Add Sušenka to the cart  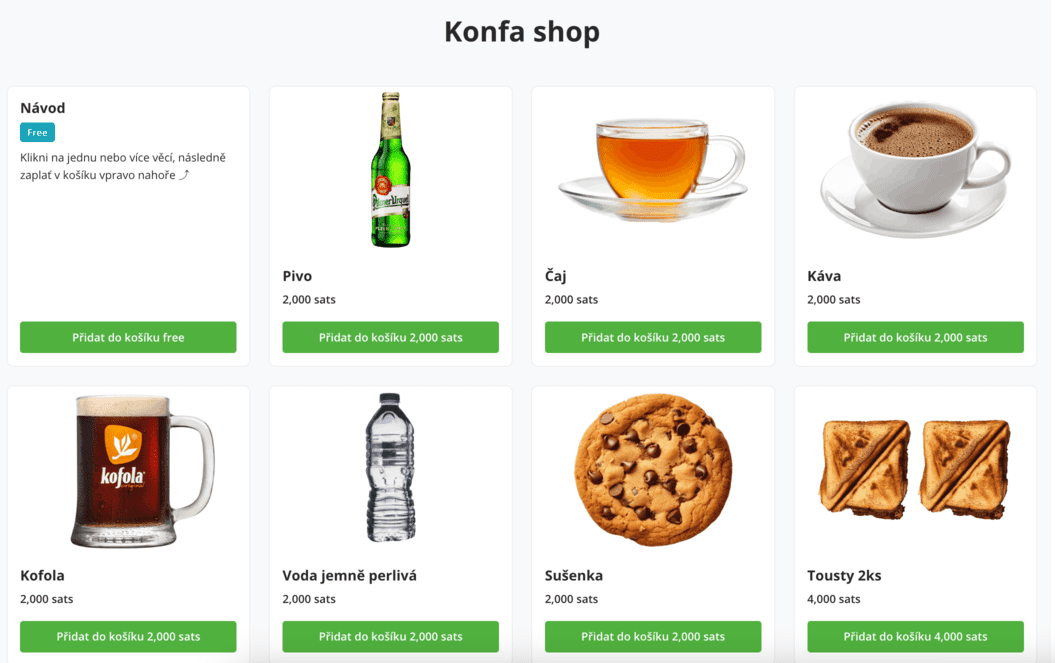(x=652, y=637)
